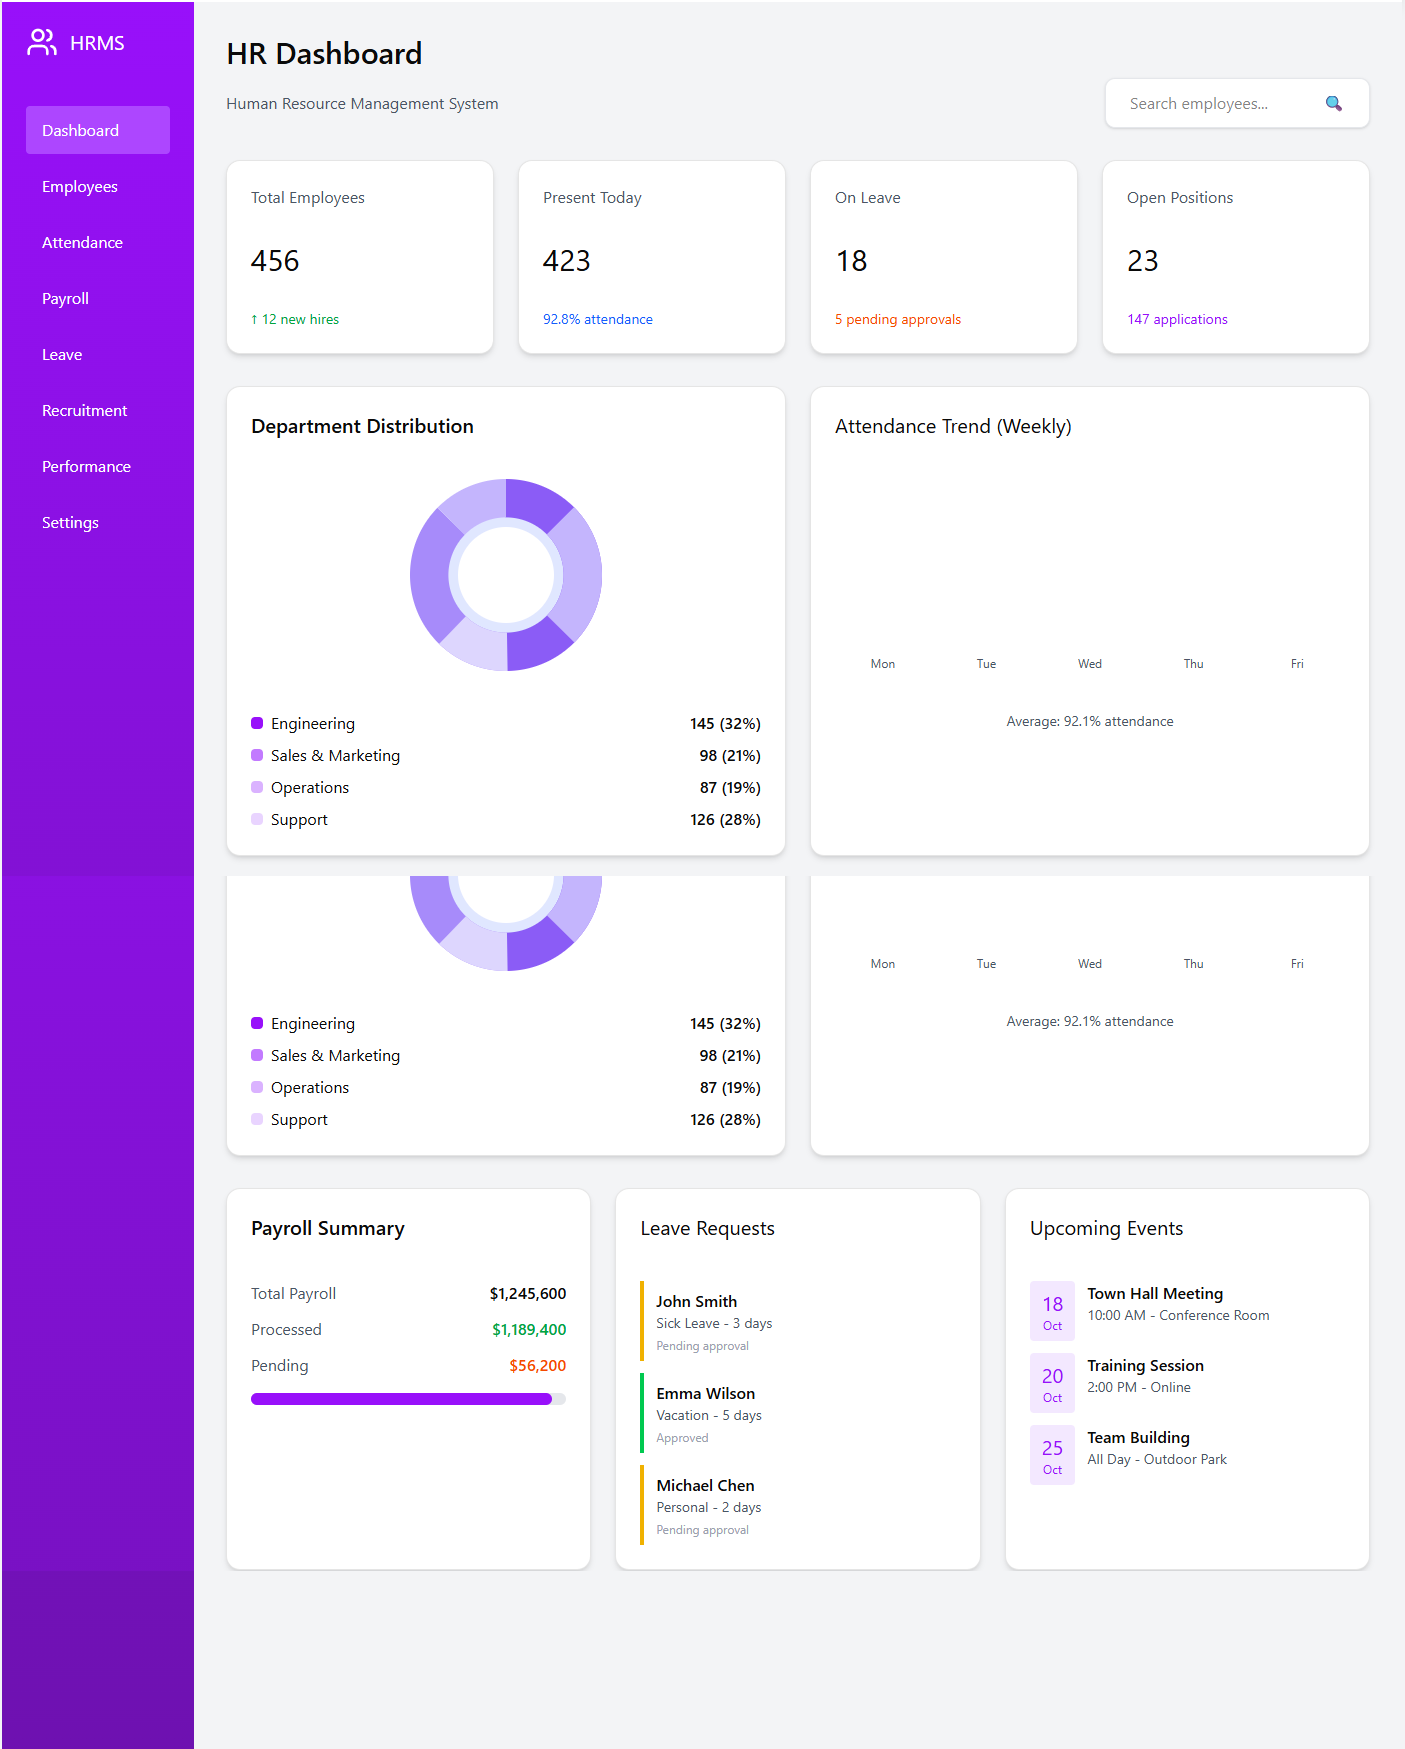Click the HRMS people logo icon
The image size is (1405, 1749).
[42, 43]
